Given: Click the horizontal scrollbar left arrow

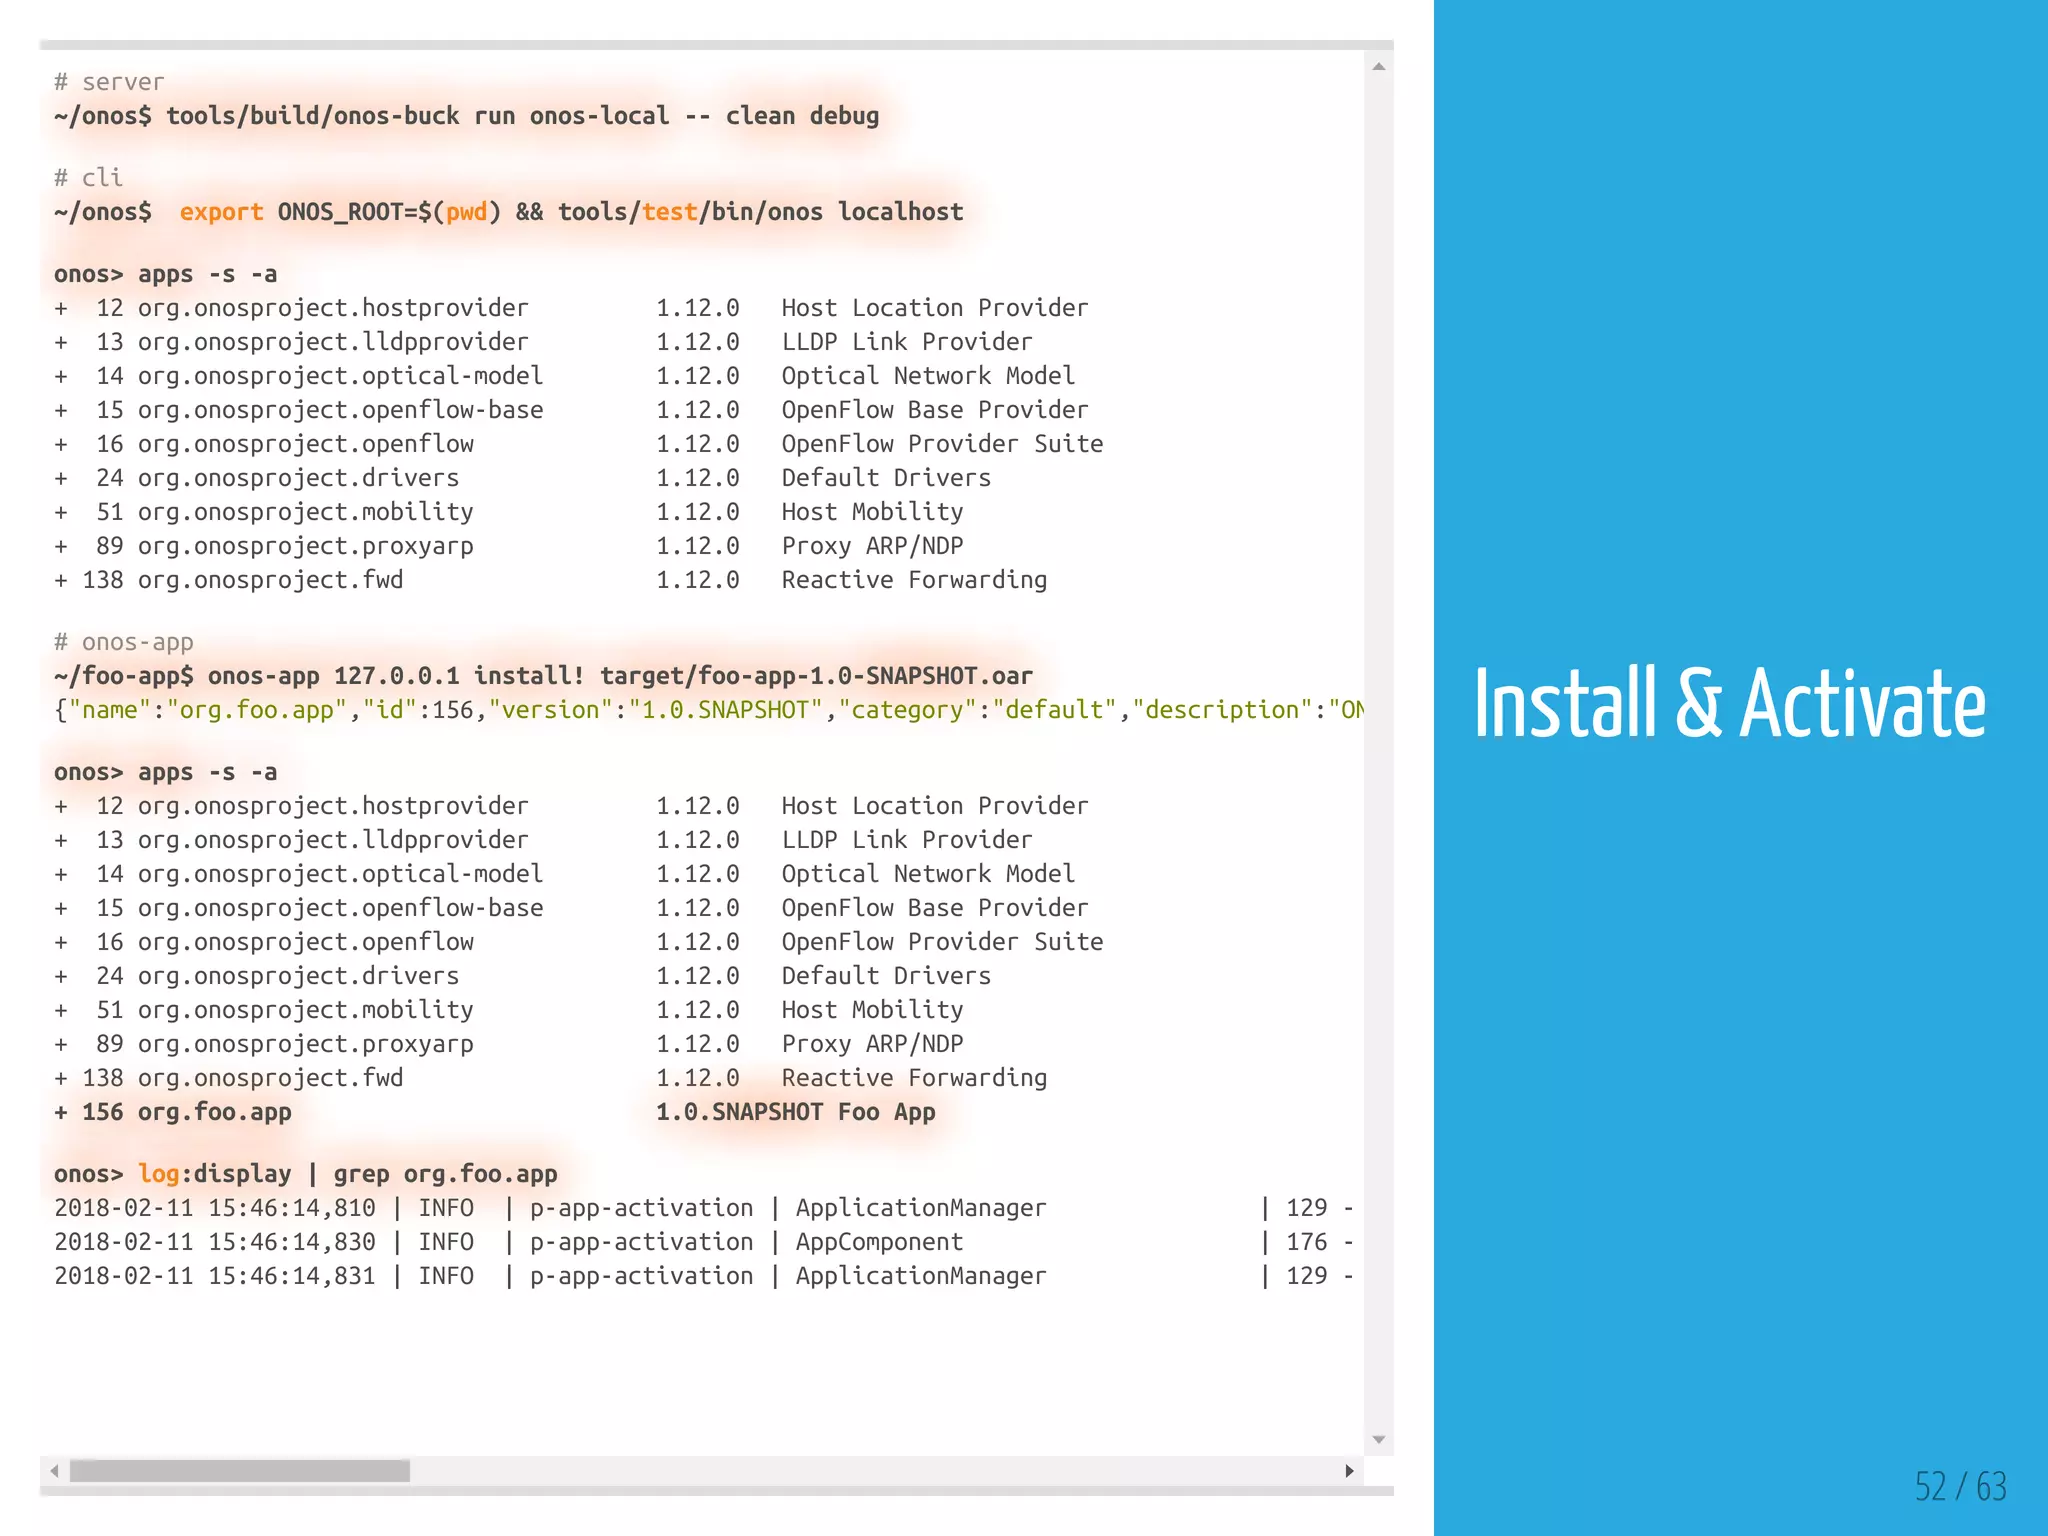Looking at the screenshot, I should tap(55, 1471).
